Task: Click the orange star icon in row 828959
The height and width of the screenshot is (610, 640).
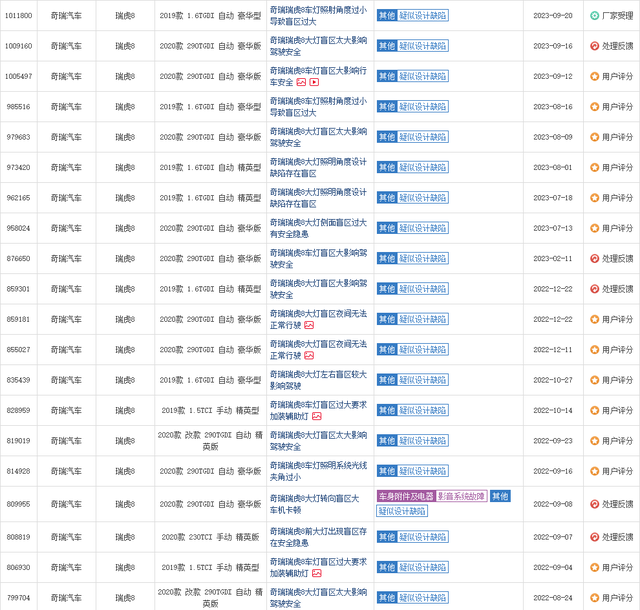Action: [x=595, y=410]
